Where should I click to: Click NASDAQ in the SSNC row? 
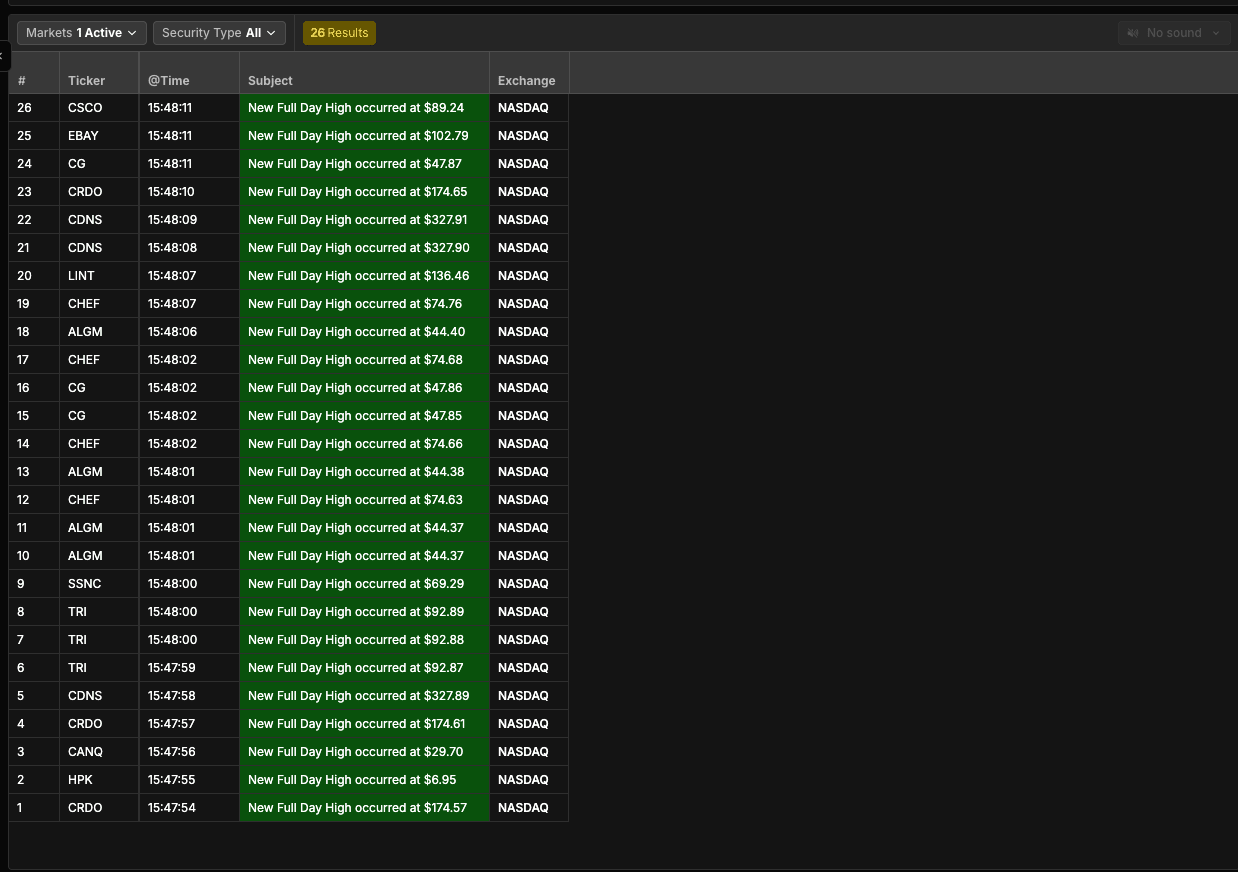(529, 584)
